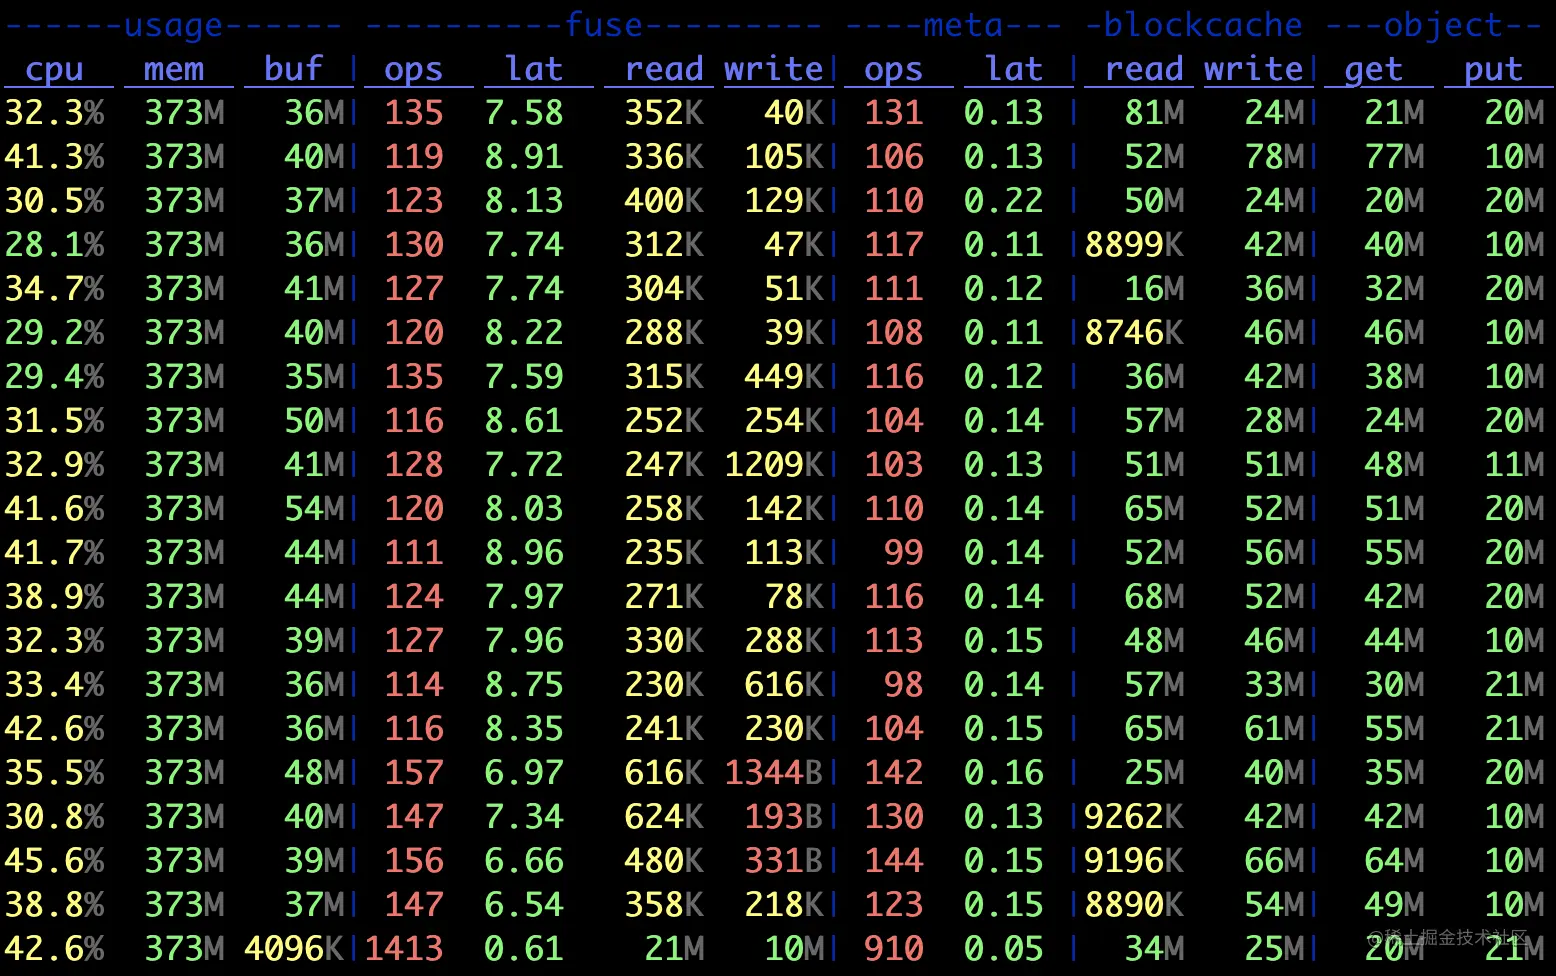Click the fuse latency value 8.91
Image resolution: width=1556 pixels, height=976 pixels.
click(x=524, y=157)
